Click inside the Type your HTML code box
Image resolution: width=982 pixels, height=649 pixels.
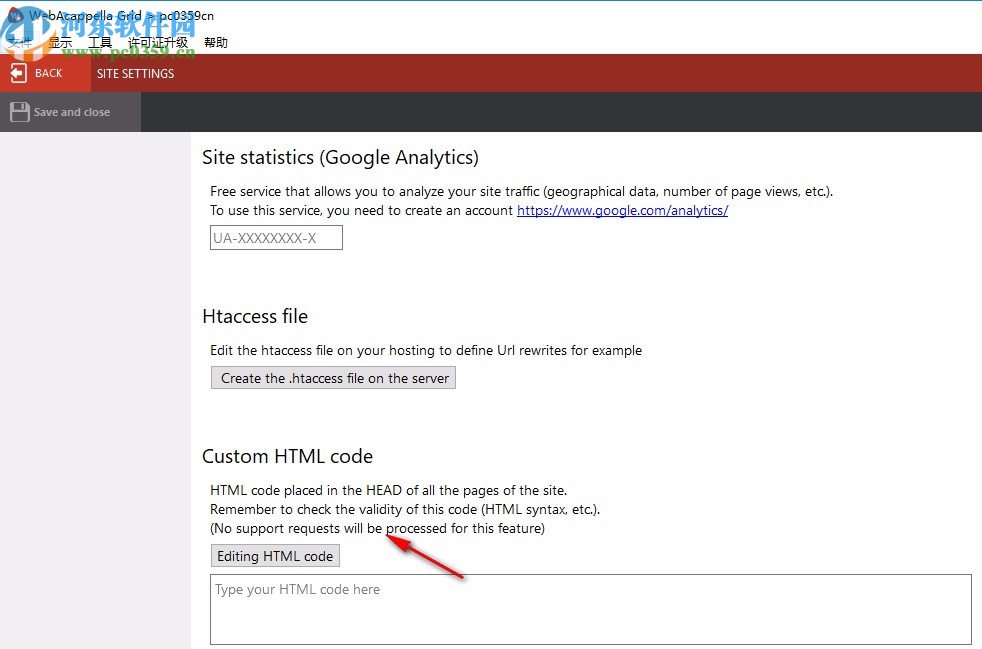[590, 608]
